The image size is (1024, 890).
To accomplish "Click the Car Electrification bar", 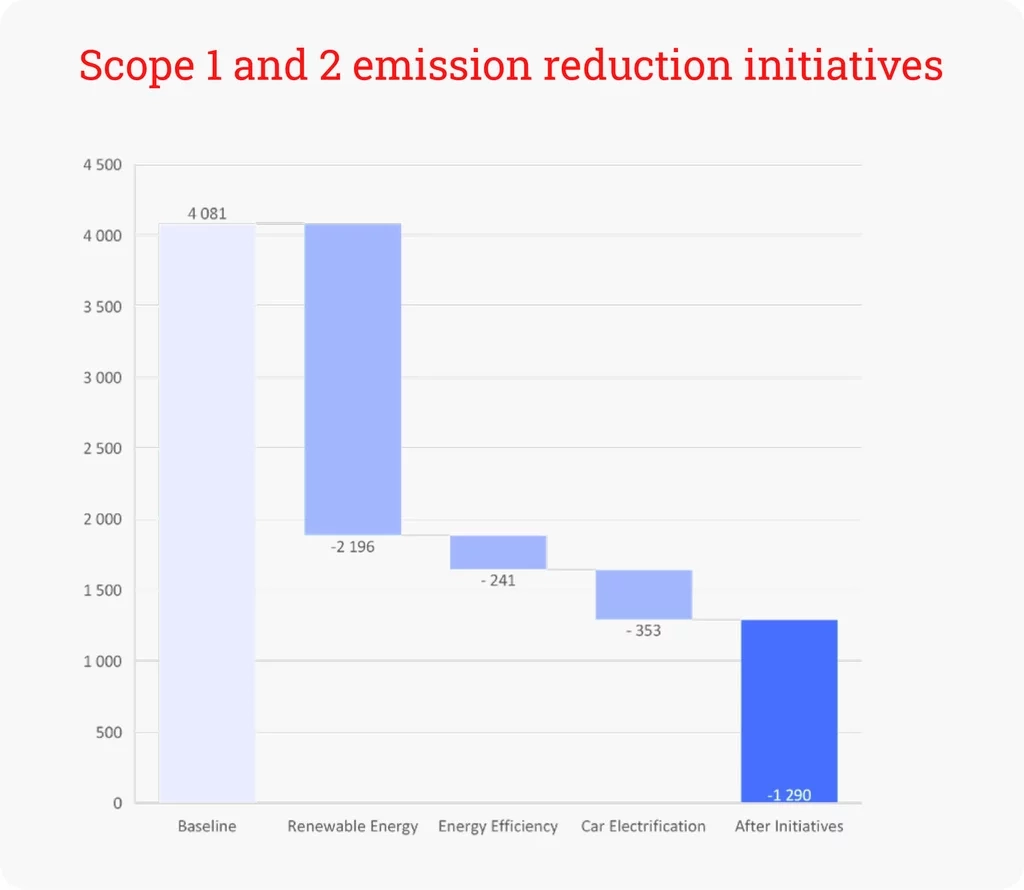I will 644,594.
